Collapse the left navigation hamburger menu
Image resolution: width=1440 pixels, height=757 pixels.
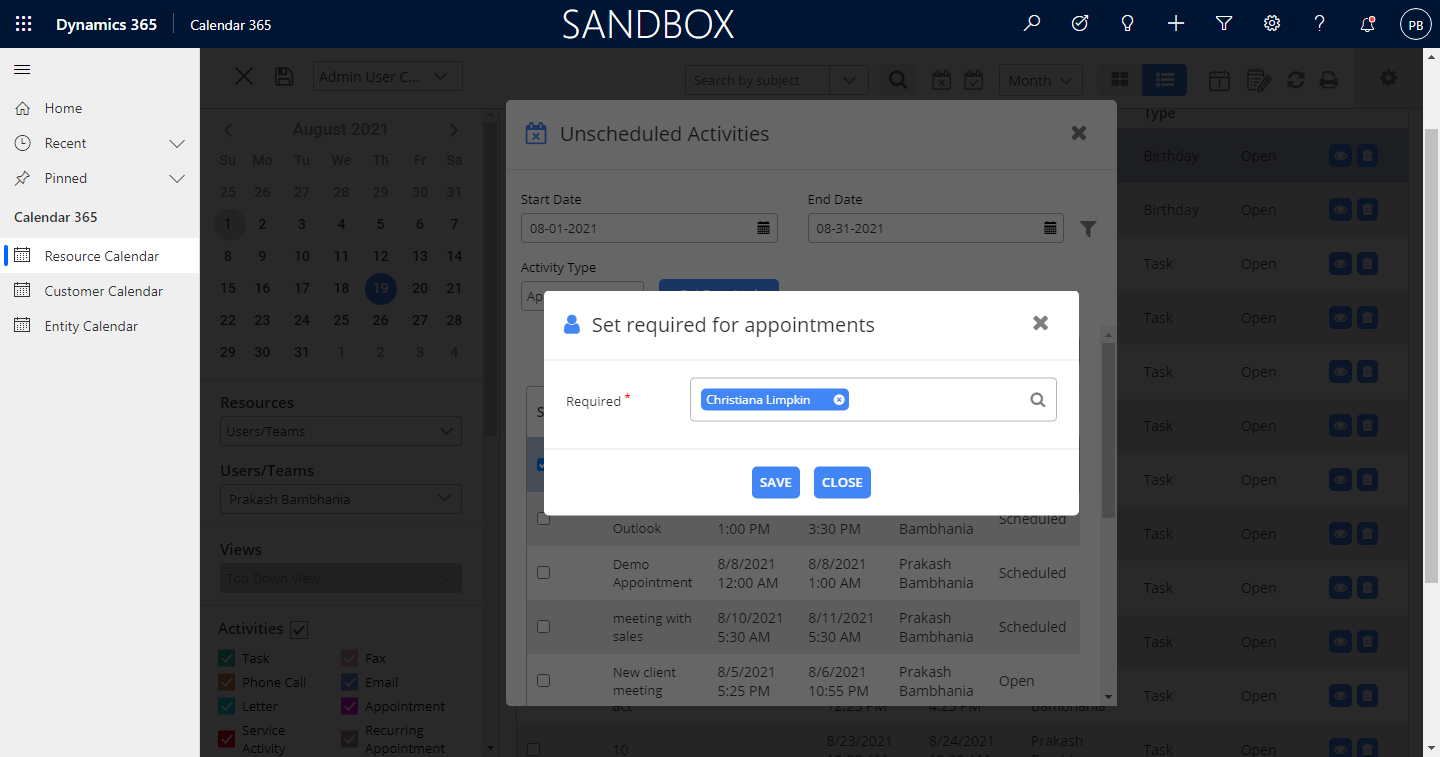click(22, 69)
